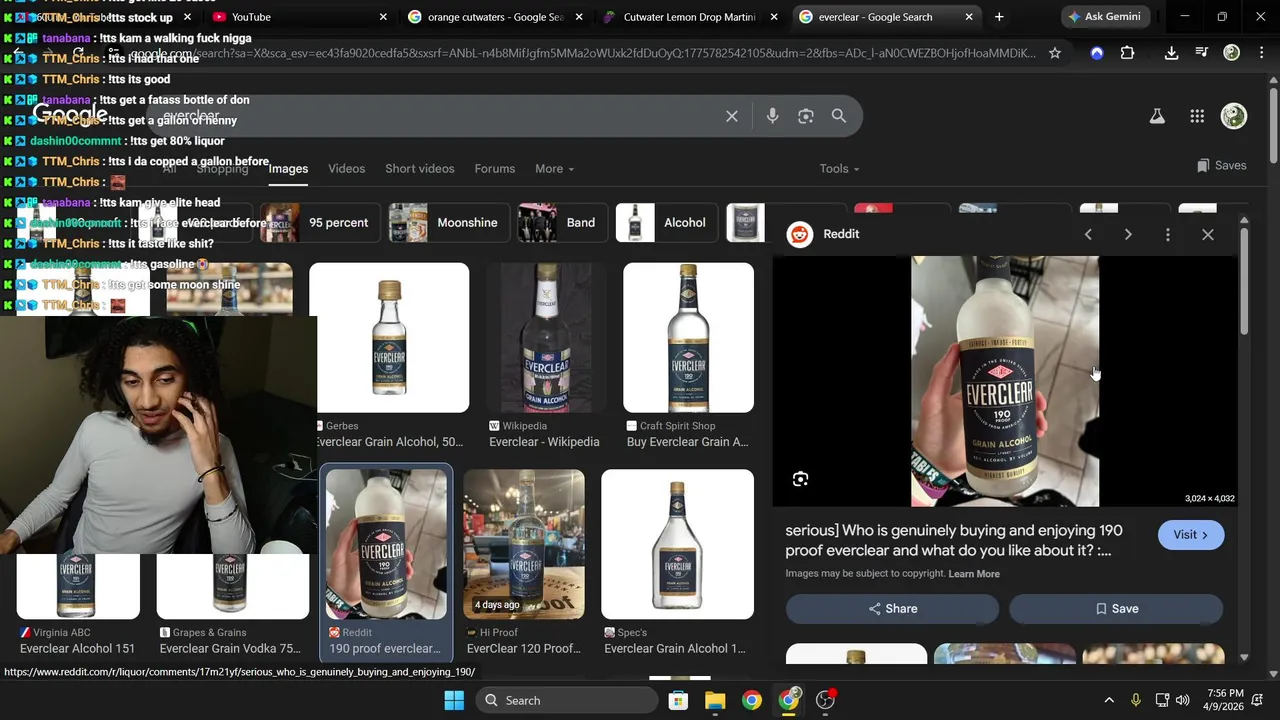Search by image using the Lens camera icon
This screenshot has height=720, width=1280.
click(806, 116)
